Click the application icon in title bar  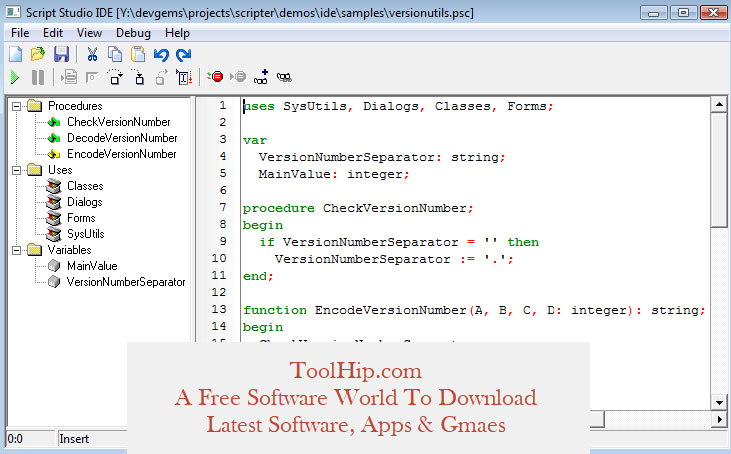coord(13,12)
